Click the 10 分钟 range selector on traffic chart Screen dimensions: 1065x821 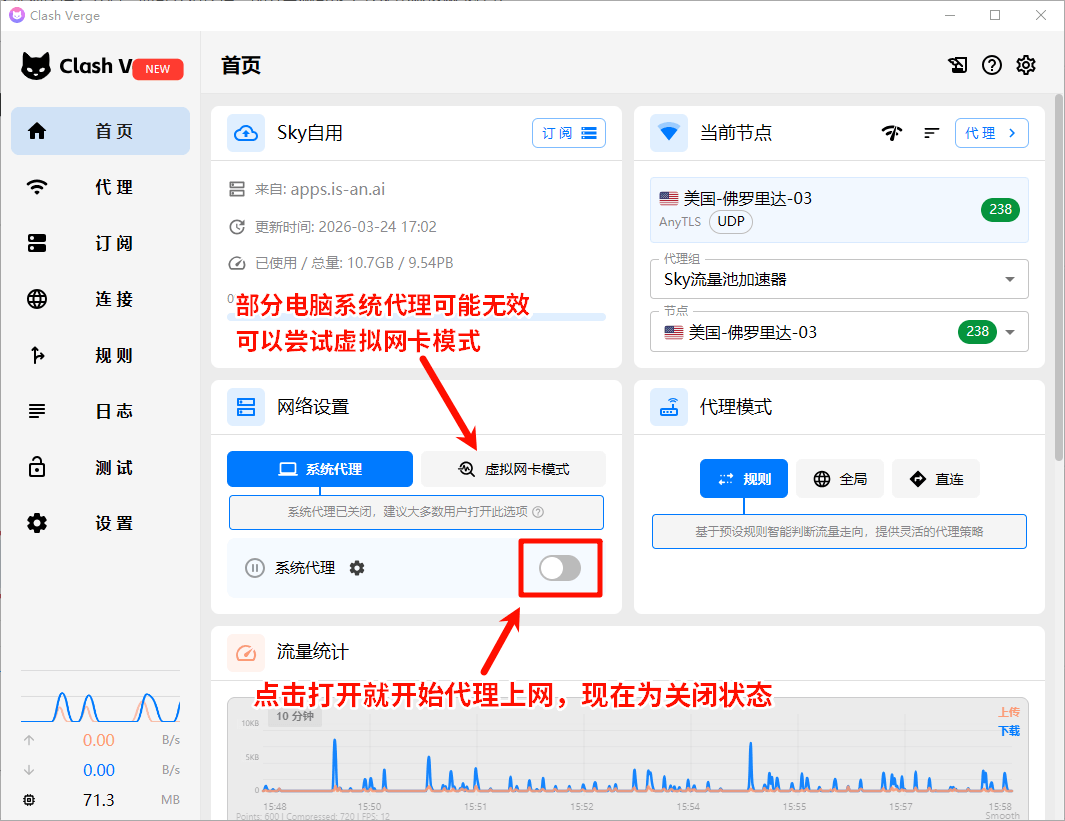296,718
